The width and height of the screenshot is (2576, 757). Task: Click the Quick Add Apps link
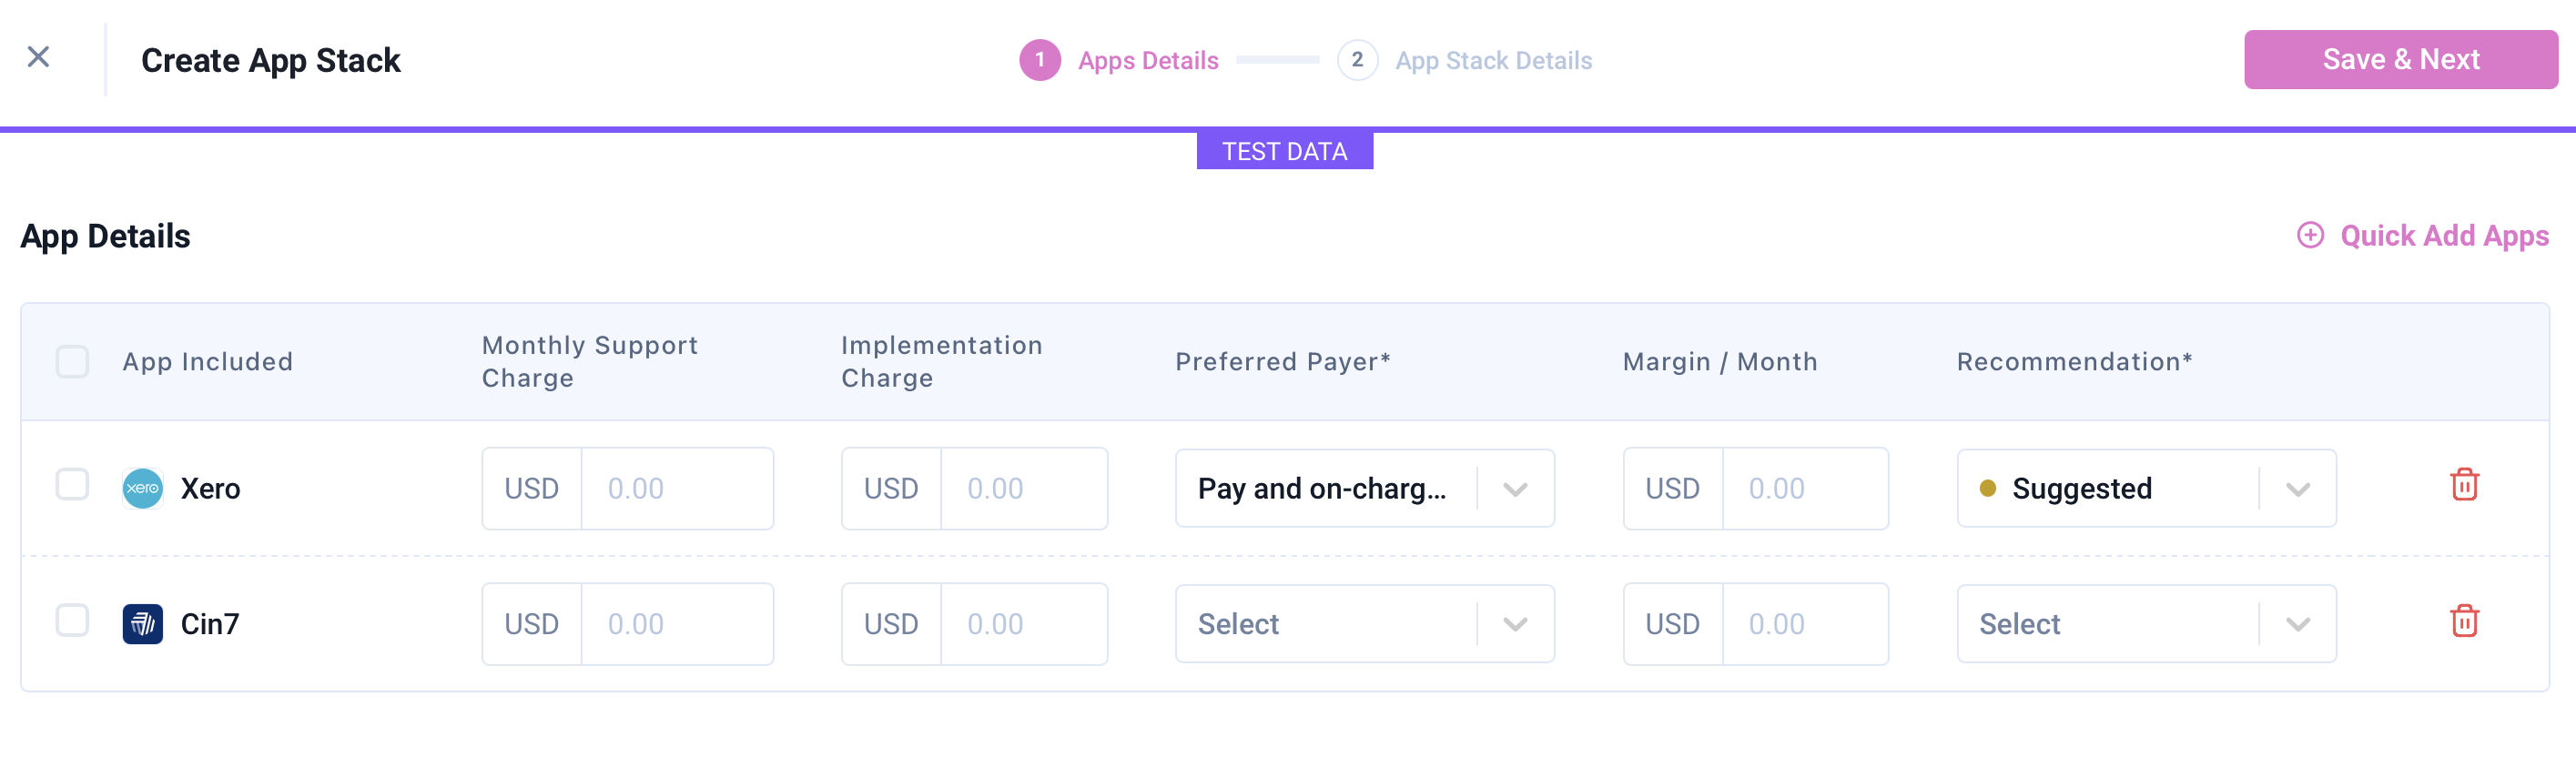tap(2443, 236)
